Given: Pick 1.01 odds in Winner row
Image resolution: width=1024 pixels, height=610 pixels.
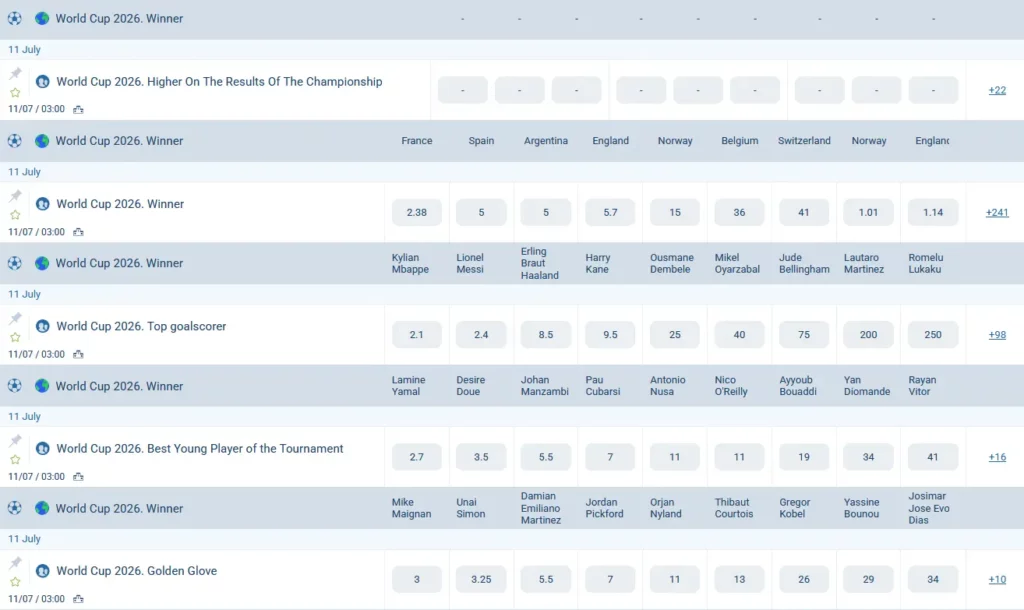Looking at the screenshot, I should 868,212.
